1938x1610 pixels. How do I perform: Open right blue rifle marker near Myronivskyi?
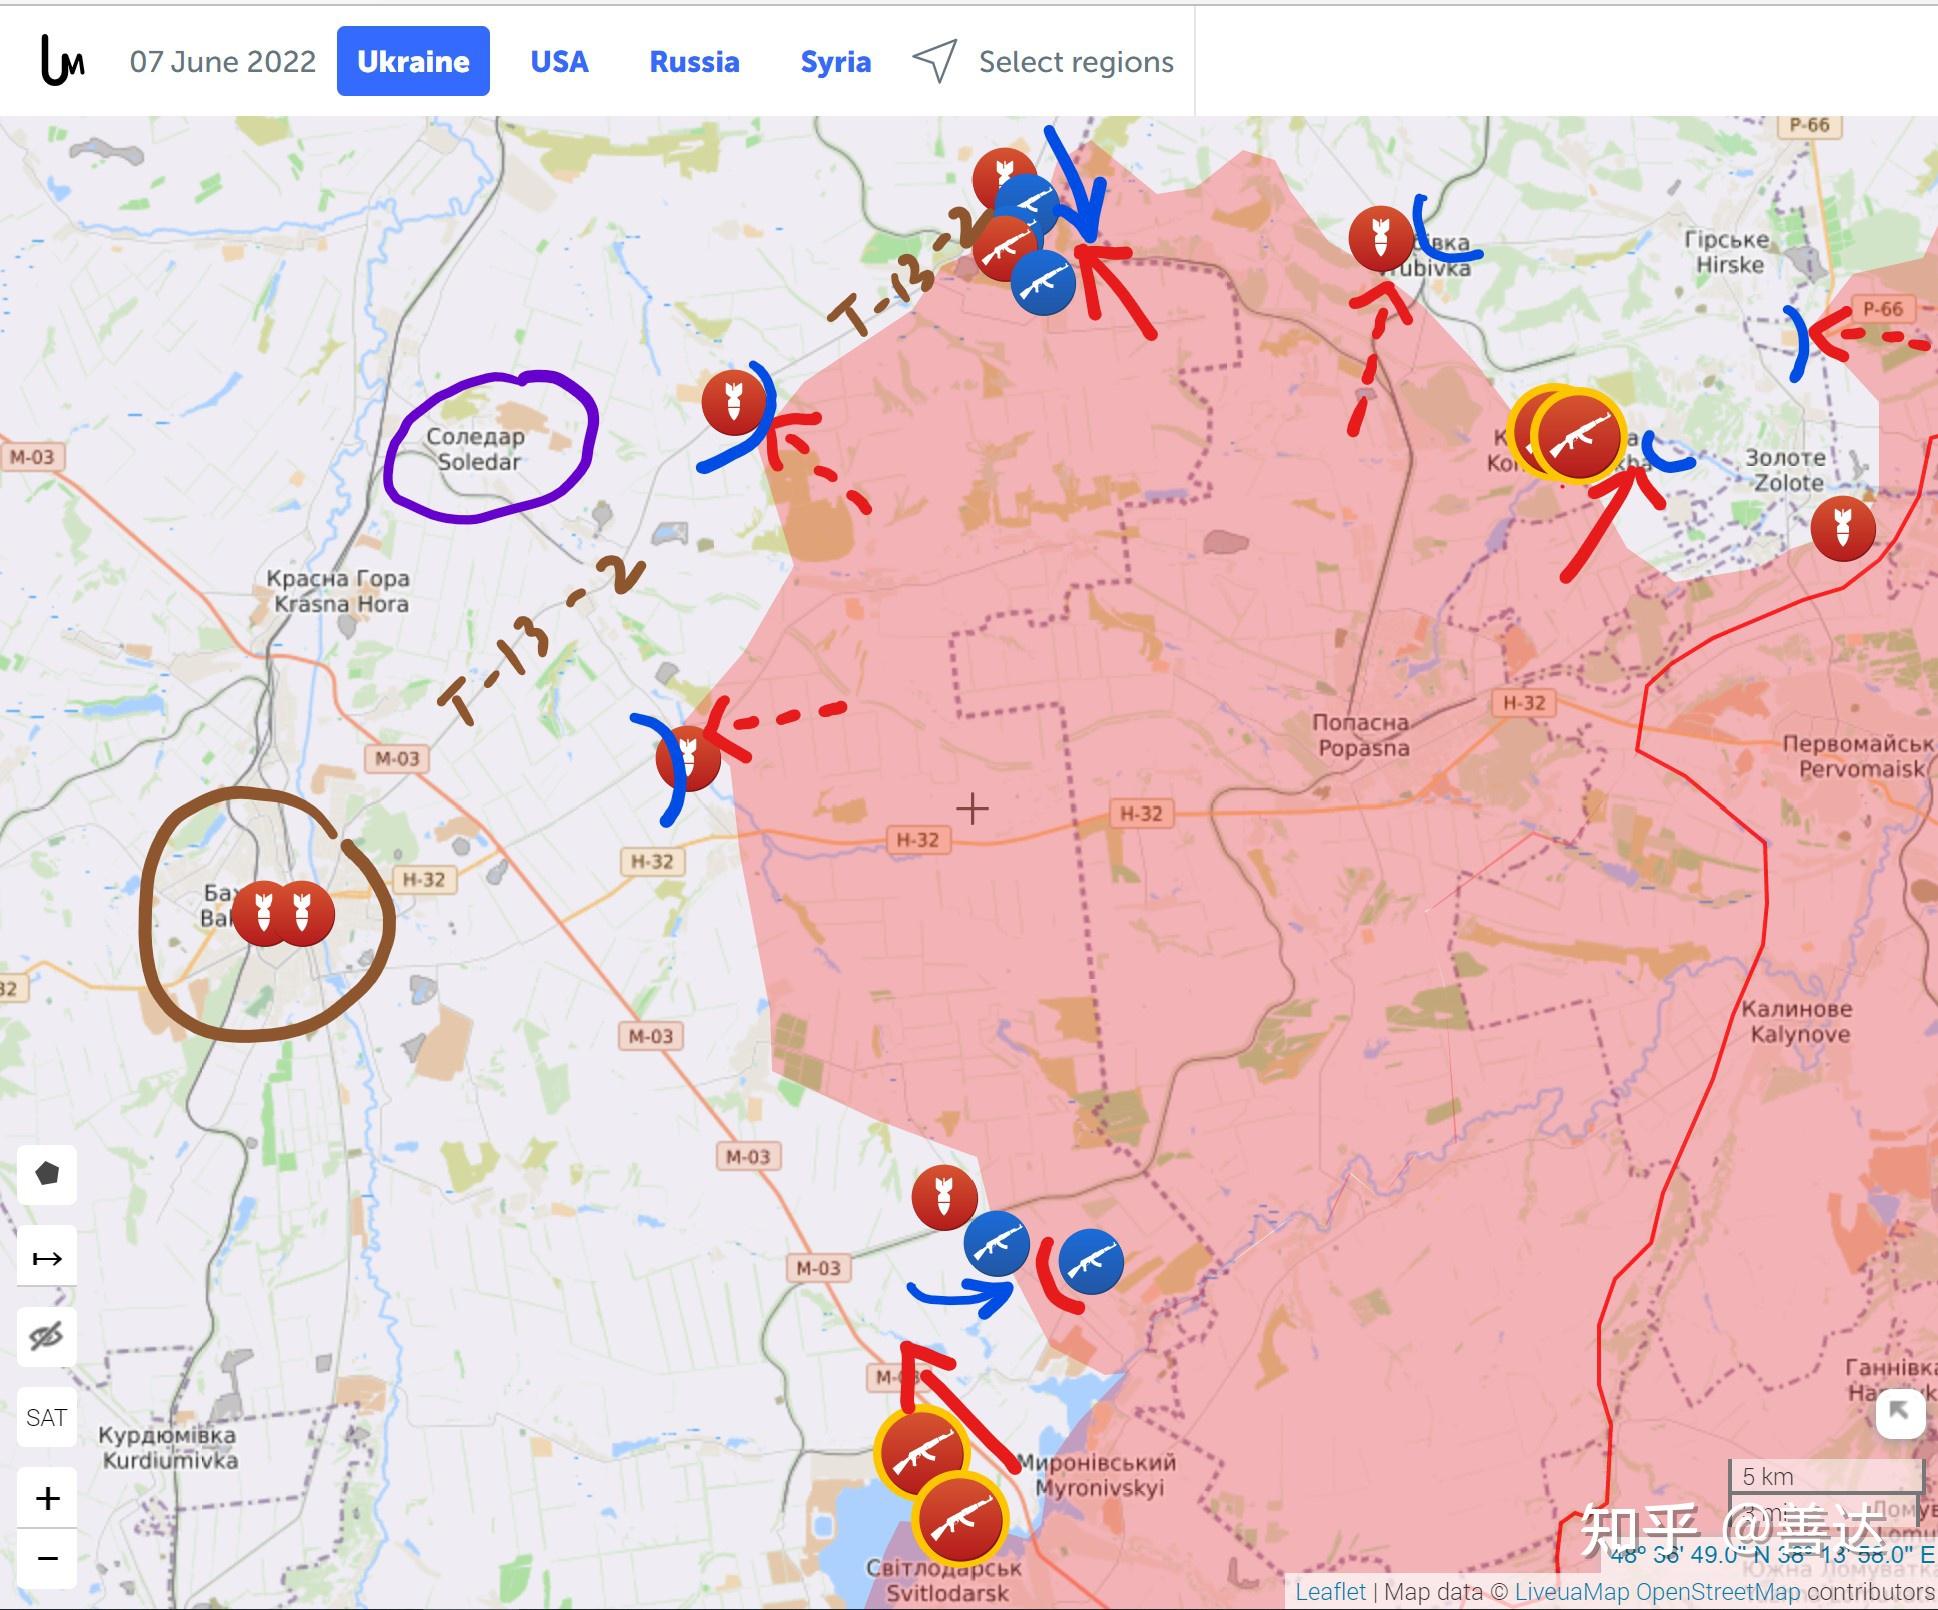point(1091,1262)
